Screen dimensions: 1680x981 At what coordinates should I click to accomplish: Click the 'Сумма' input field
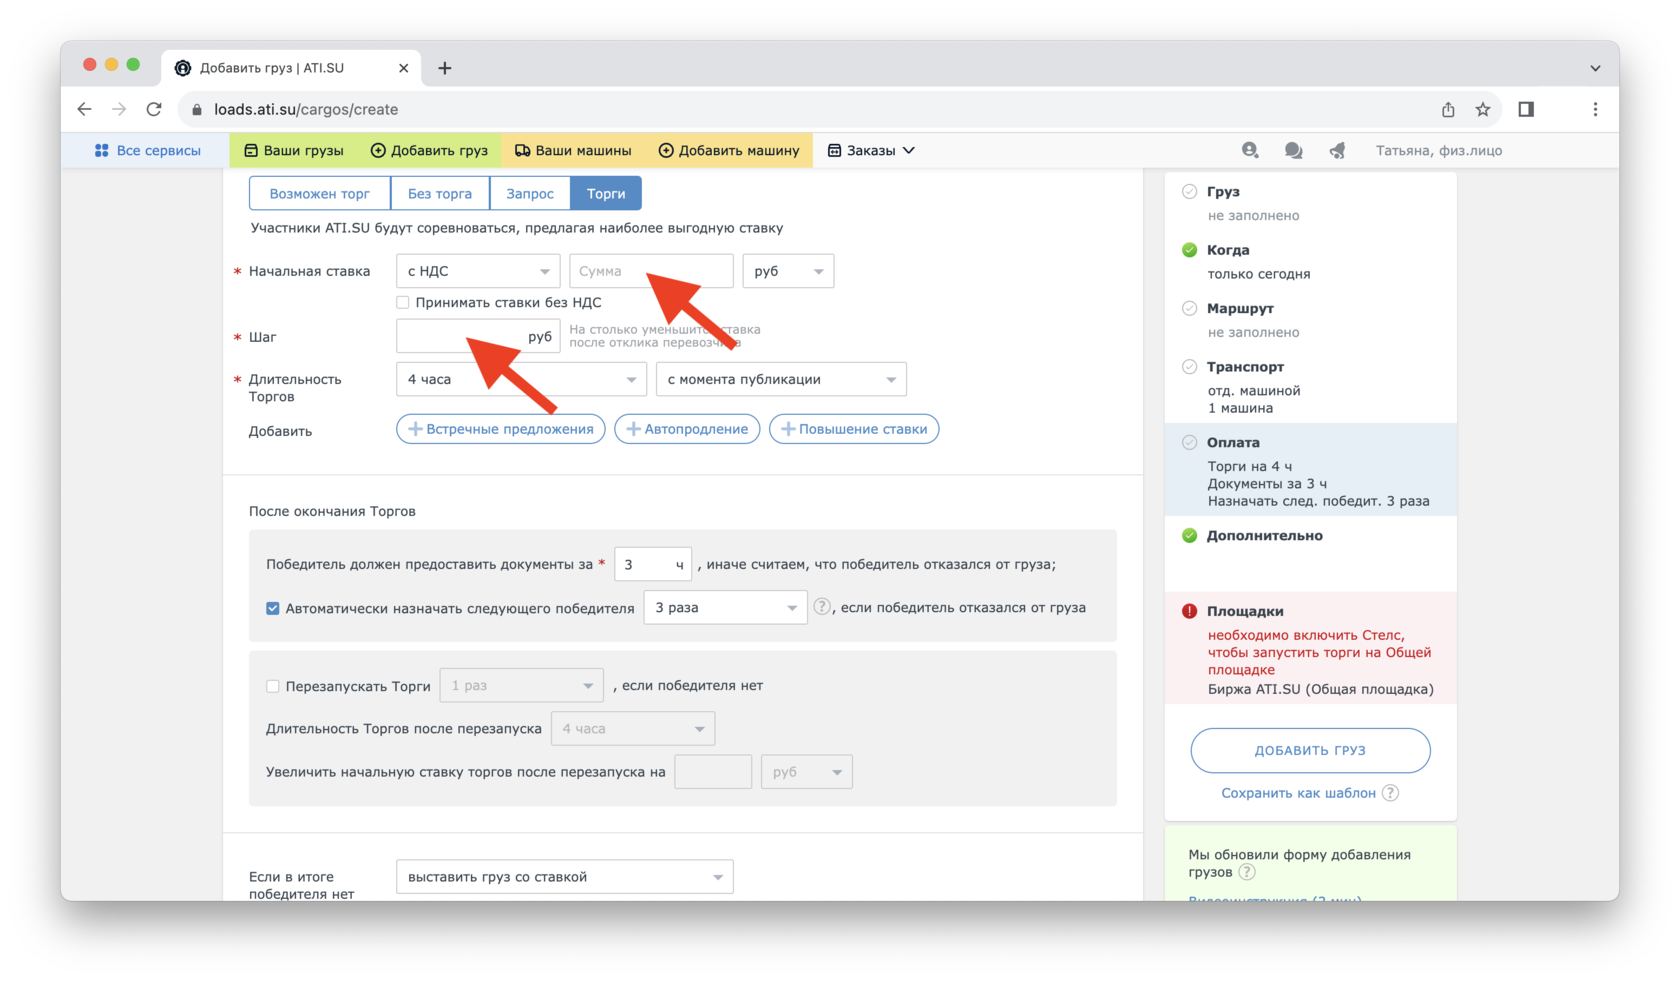[651, 271]
